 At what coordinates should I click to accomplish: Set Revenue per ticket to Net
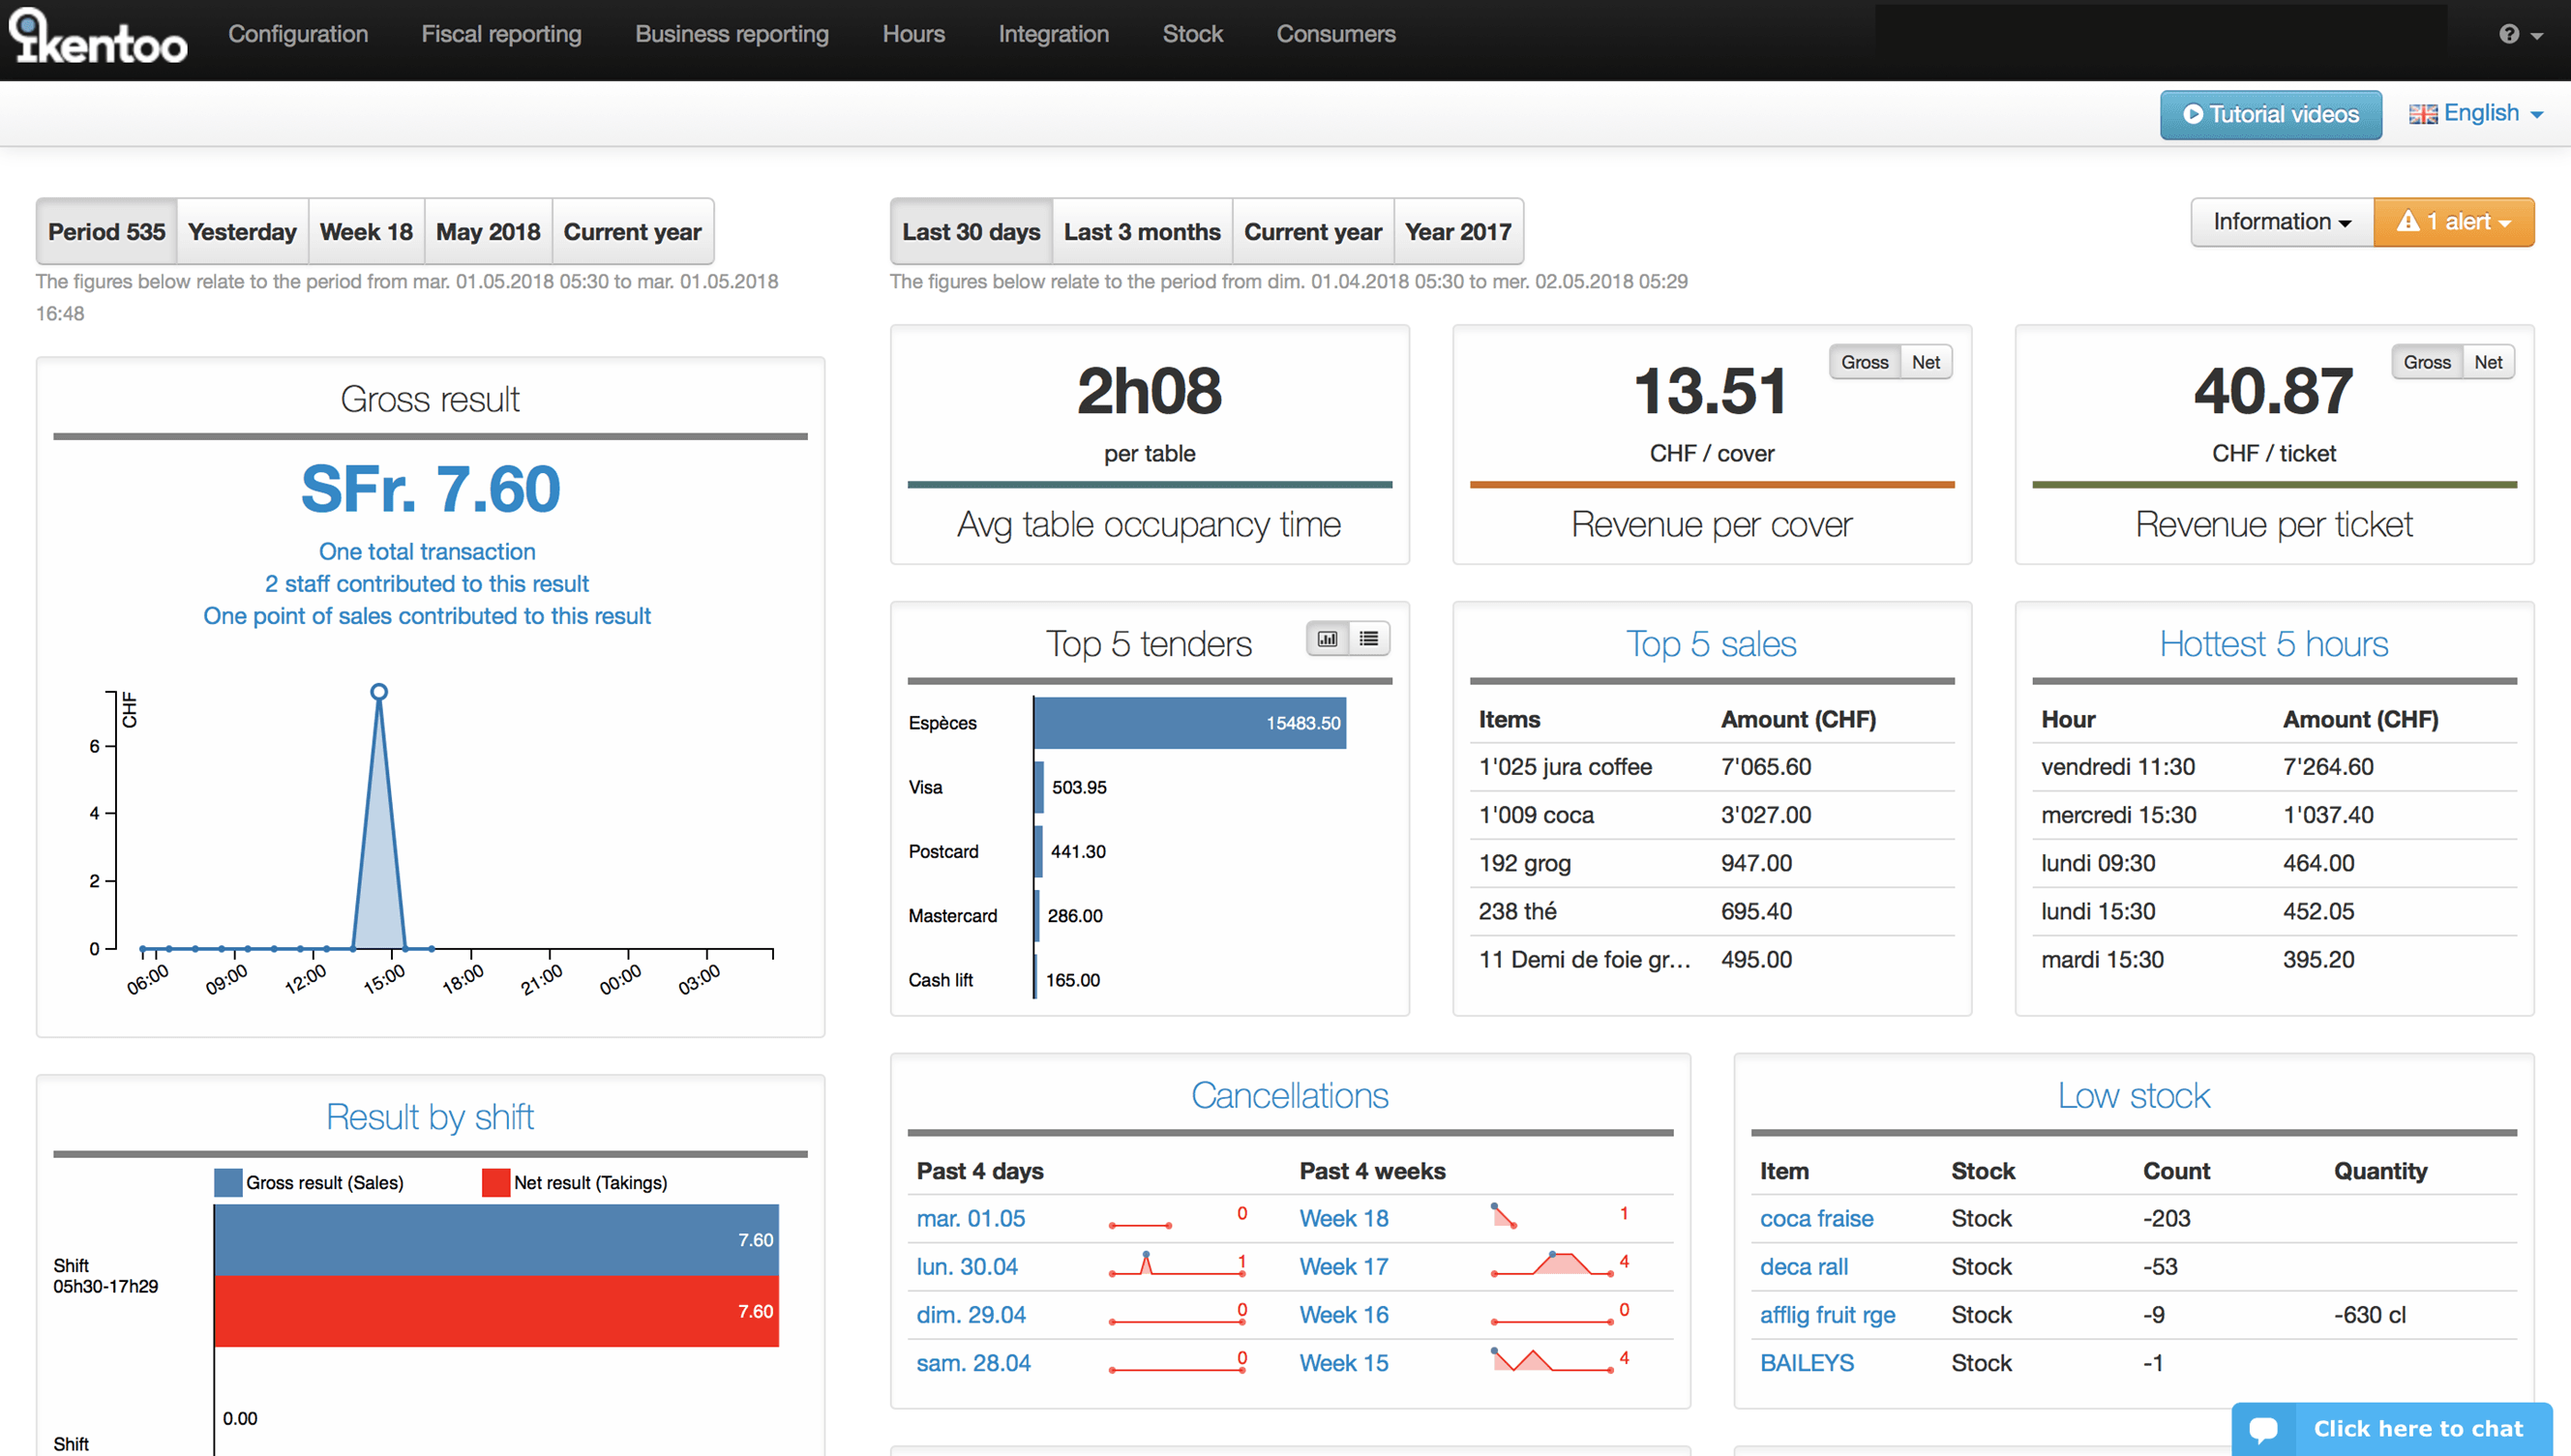tap(2488, 362)
